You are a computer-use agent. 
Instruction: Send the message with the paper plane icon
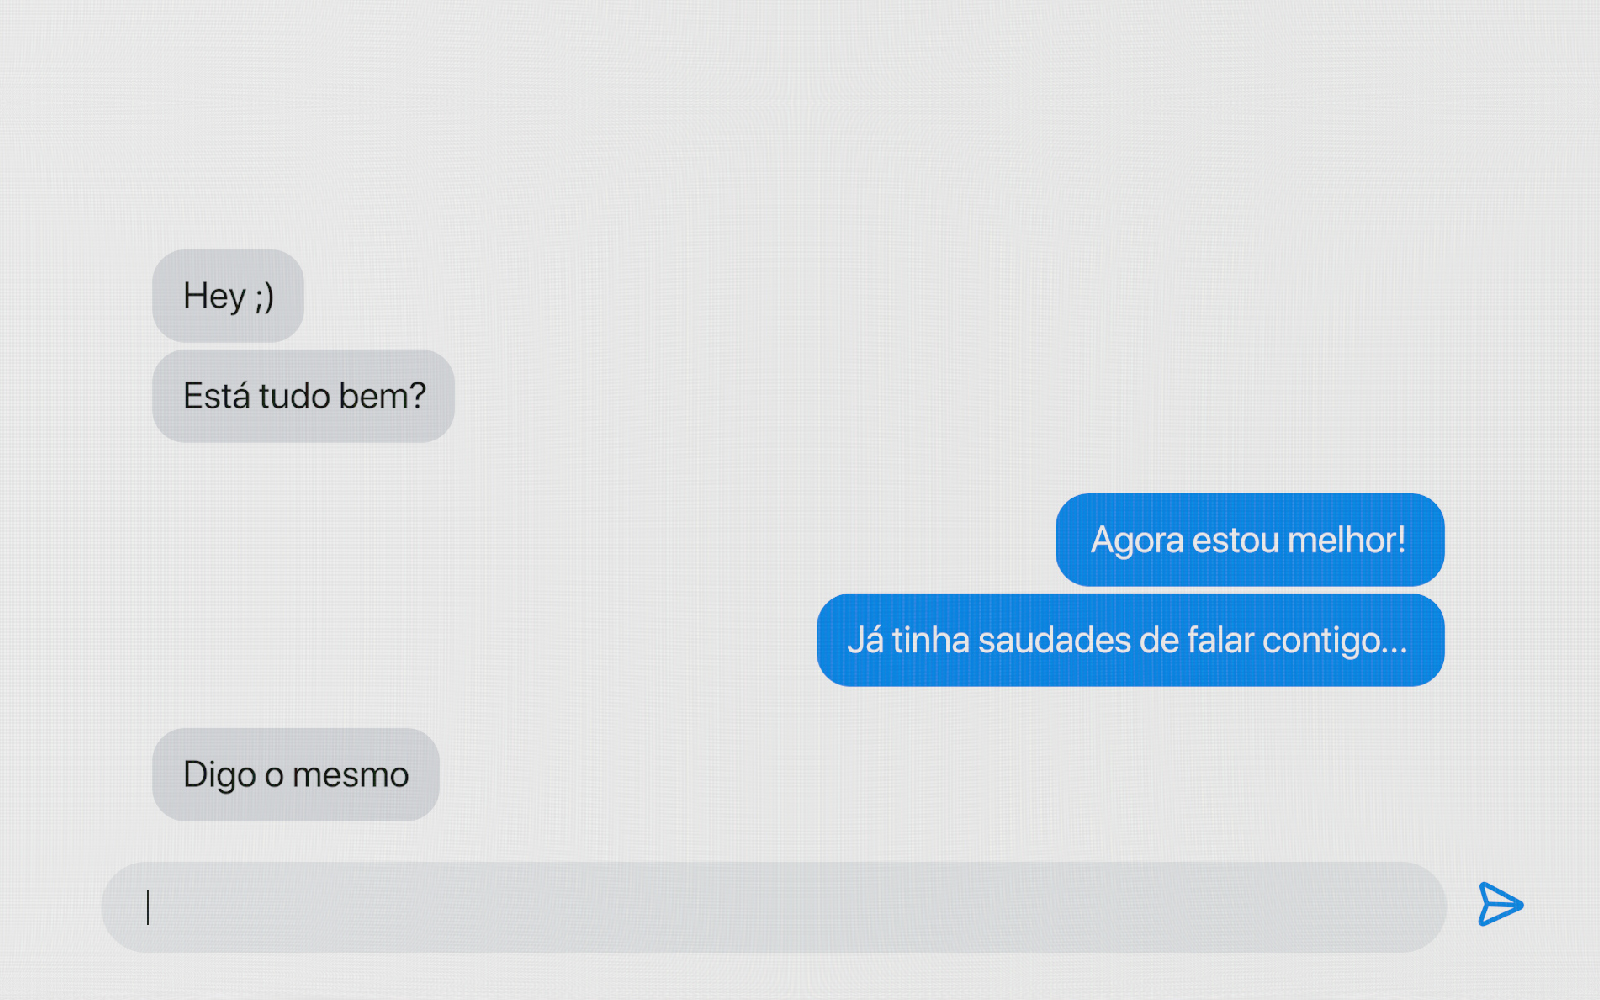point(1500,904)
